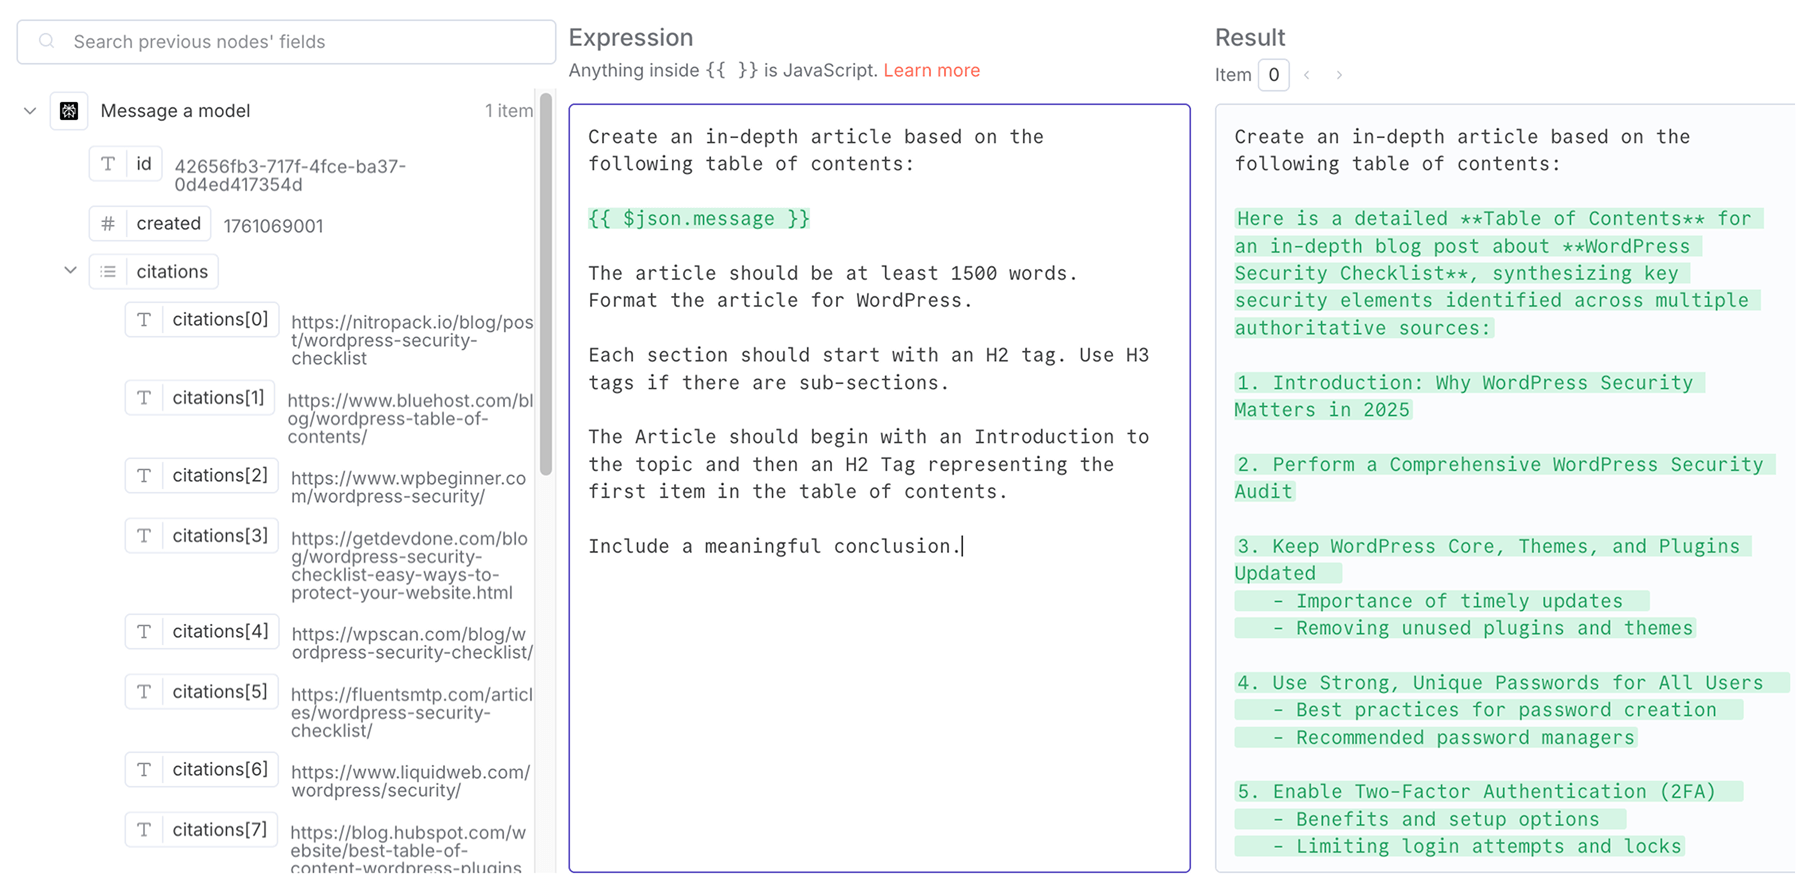This screenshot has width=1796, height=894.
Task: Click the text type icon beside id
Action: coord(108,164)
